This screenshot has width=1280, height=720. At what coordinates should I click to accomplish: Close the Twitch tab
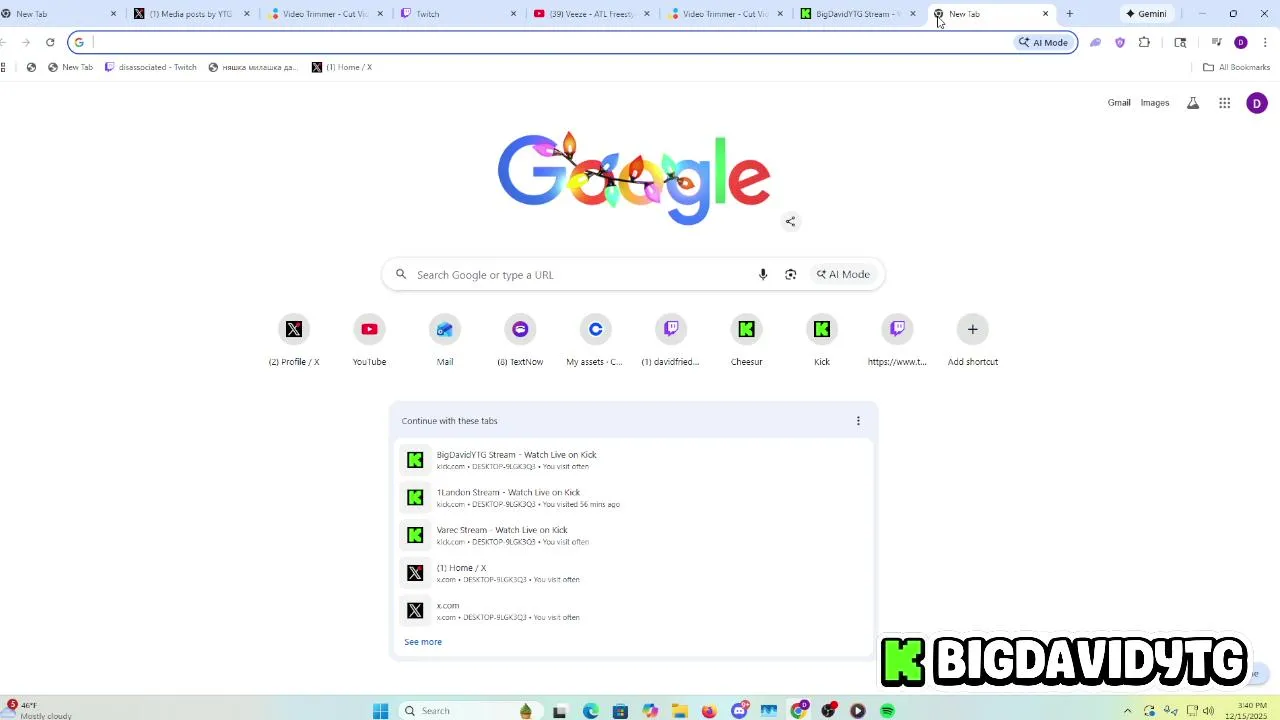tap(514, 14)
